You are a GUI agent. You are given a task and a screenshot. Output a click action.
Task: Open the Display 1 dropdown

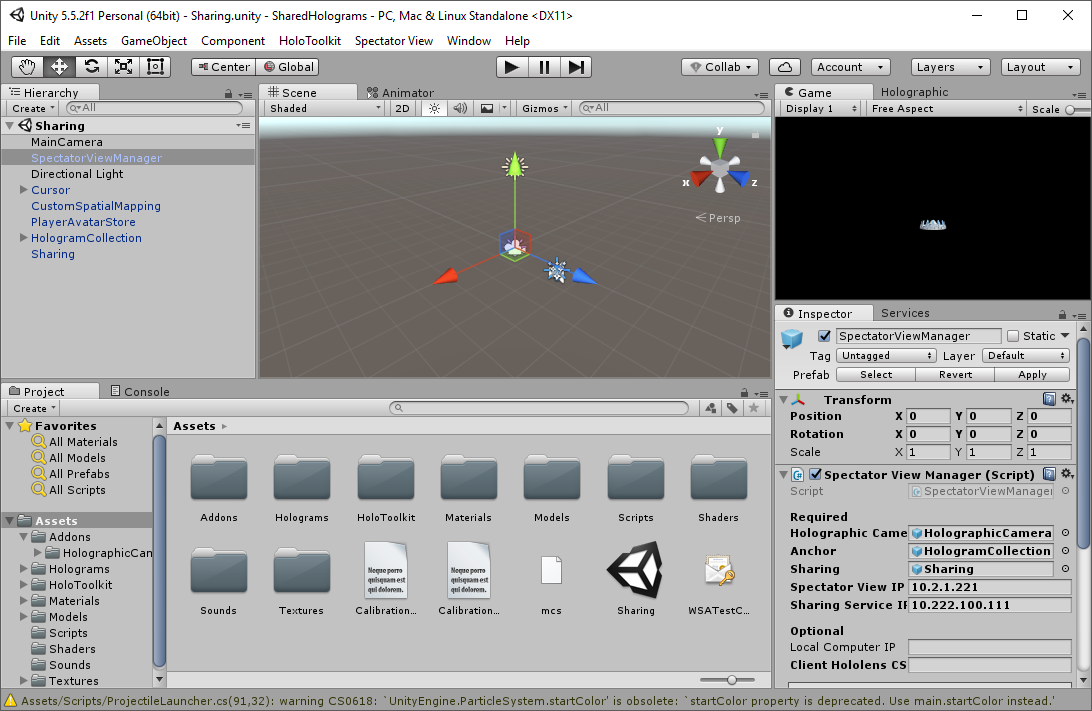[x=820, y=109]
